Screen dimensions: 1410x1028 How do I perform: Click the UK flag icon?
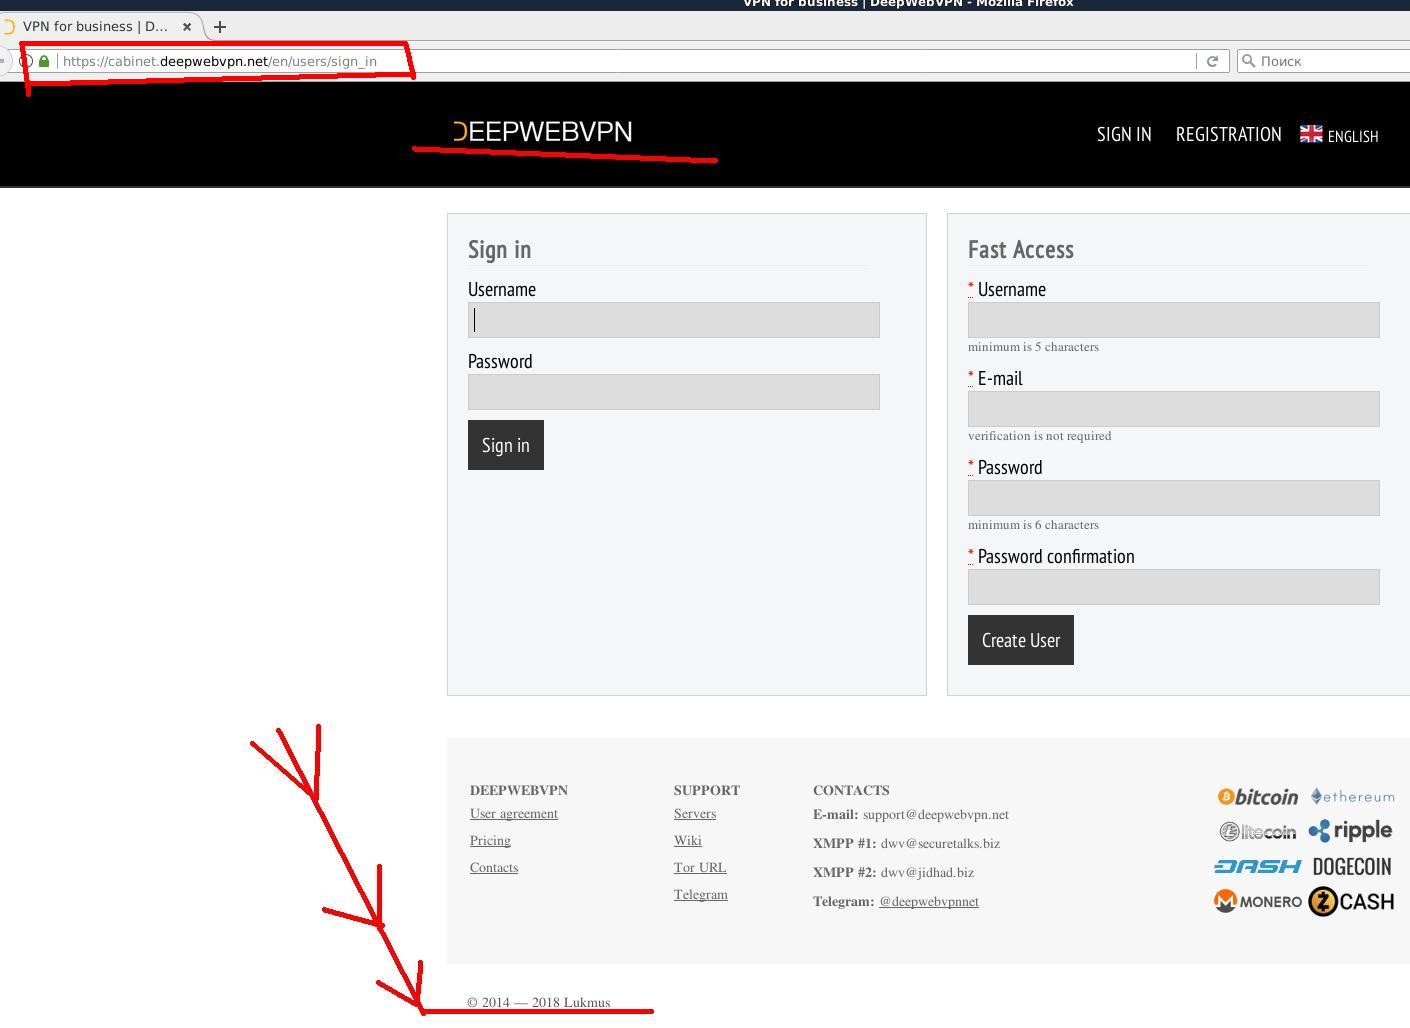click(x=1311, y=134)
